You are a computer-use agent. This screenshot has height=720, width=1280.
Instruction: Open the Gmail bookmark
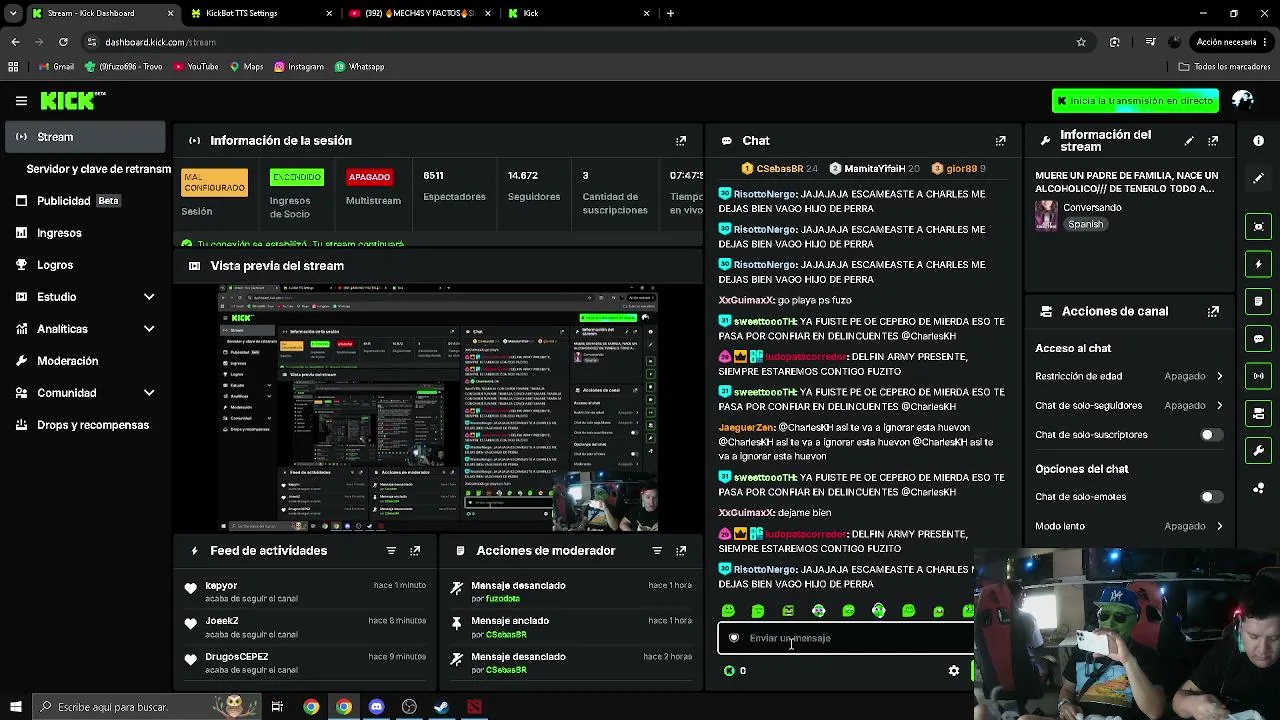(x=56, y=67)
